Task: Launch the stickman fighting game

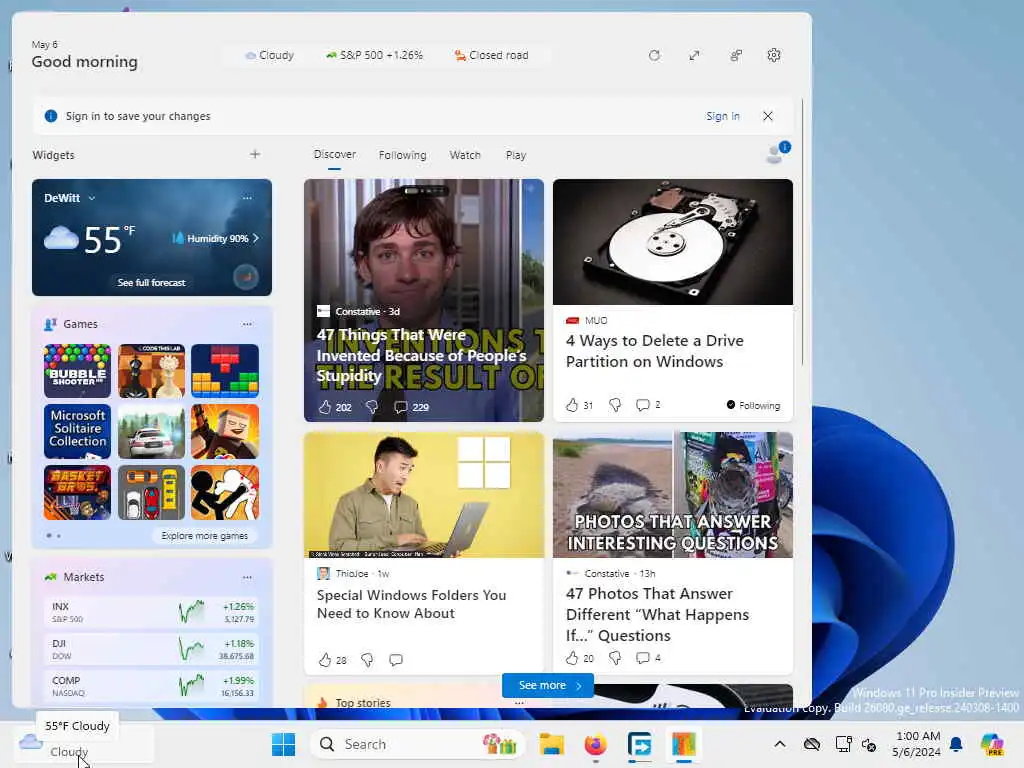Action: [225, 492]
